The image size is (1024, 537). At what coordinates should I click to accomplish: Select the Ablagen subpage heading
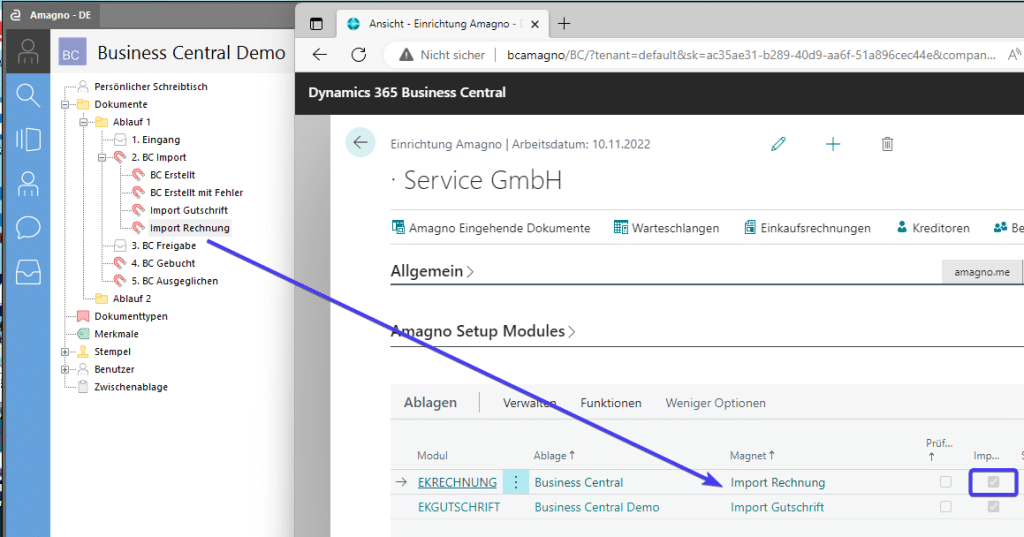(430, 402)
